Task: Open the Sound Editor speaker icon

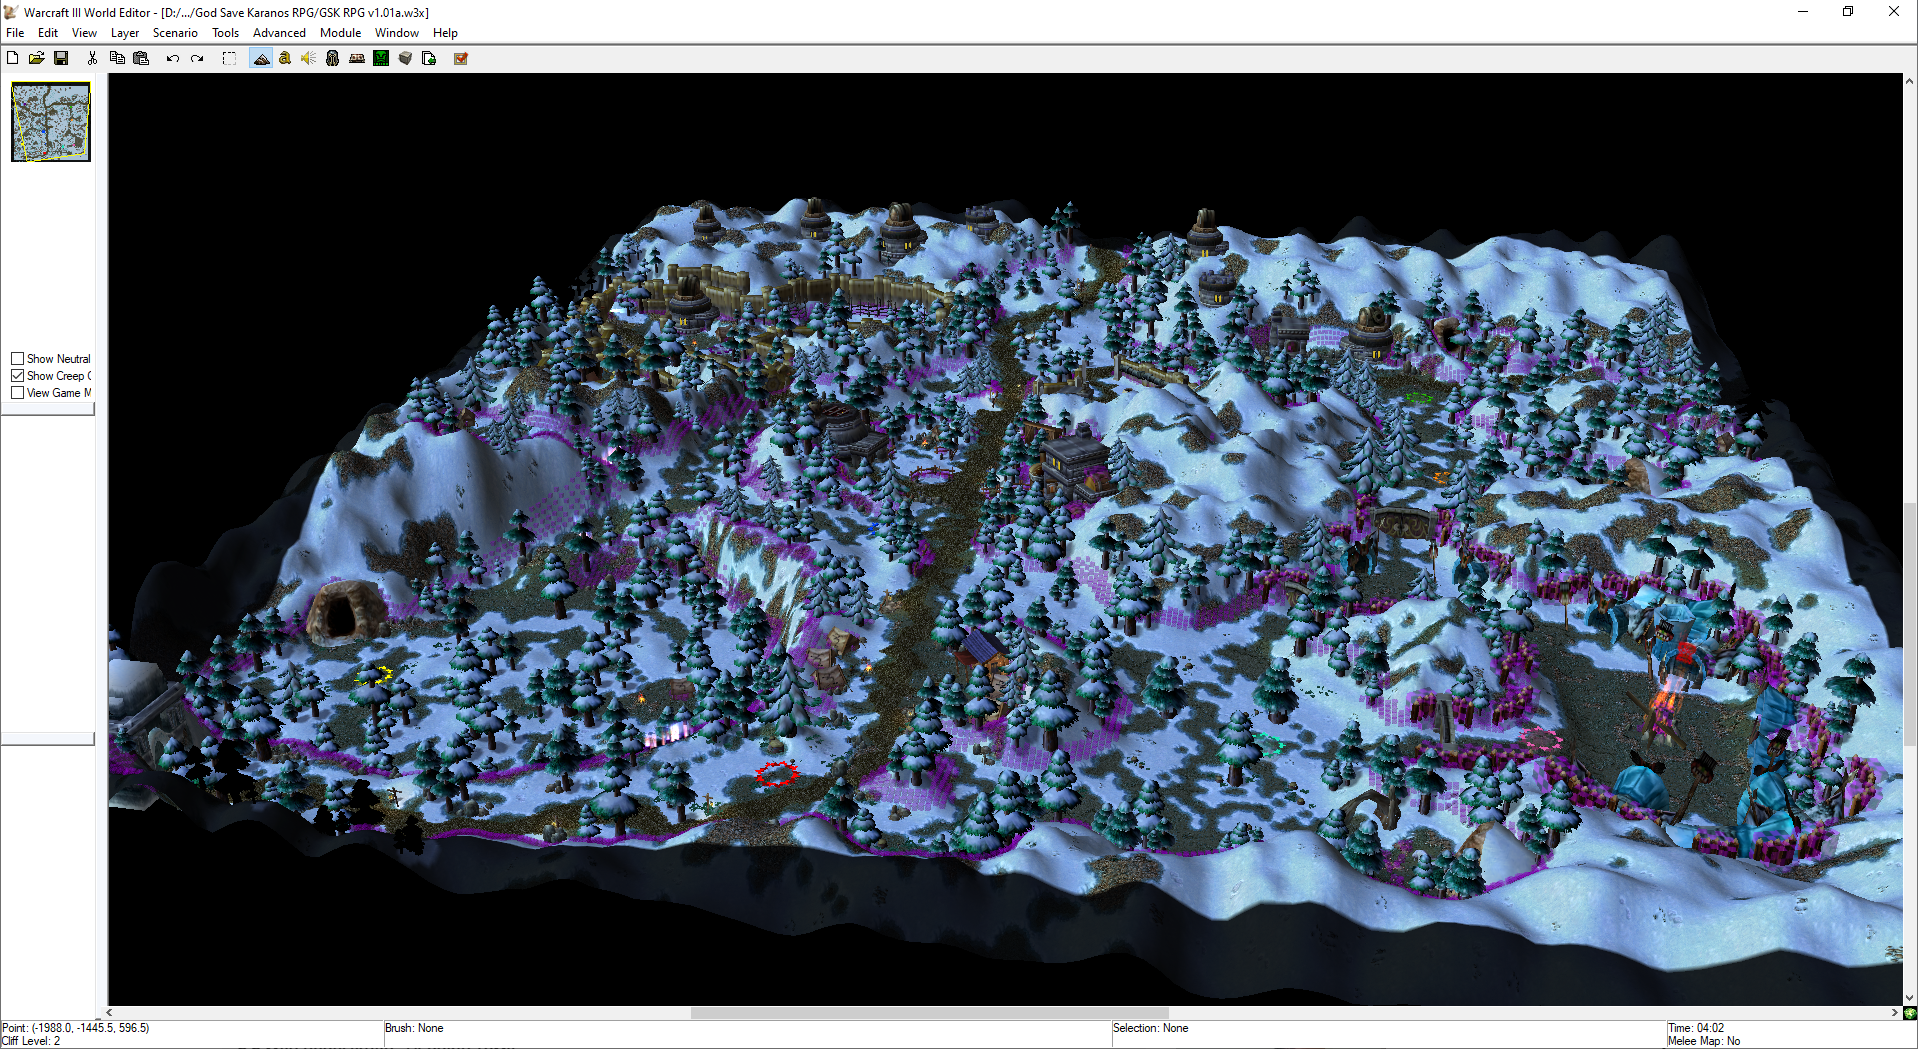Action: (309, 58)
